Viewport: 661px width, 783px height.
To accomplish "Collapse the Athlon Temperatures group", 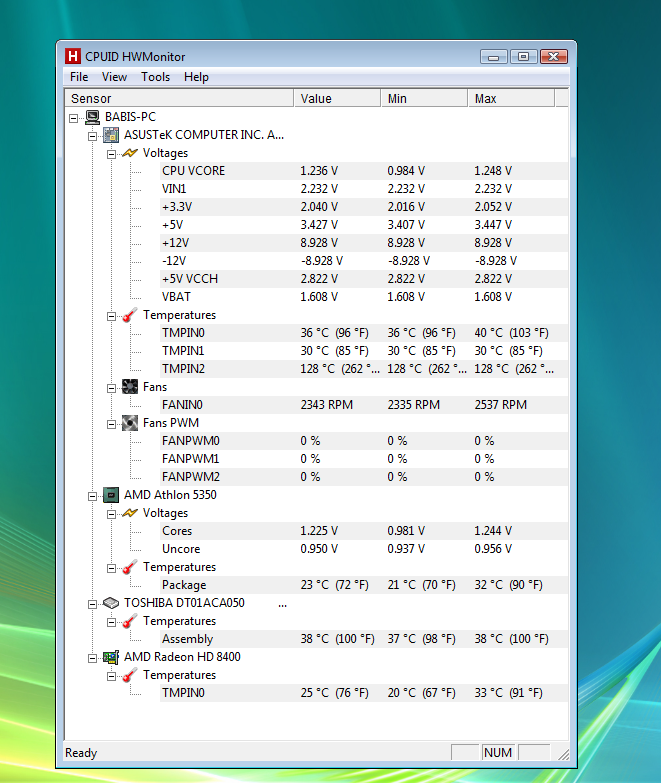I will pyautogui.click(x=111, y=569).
